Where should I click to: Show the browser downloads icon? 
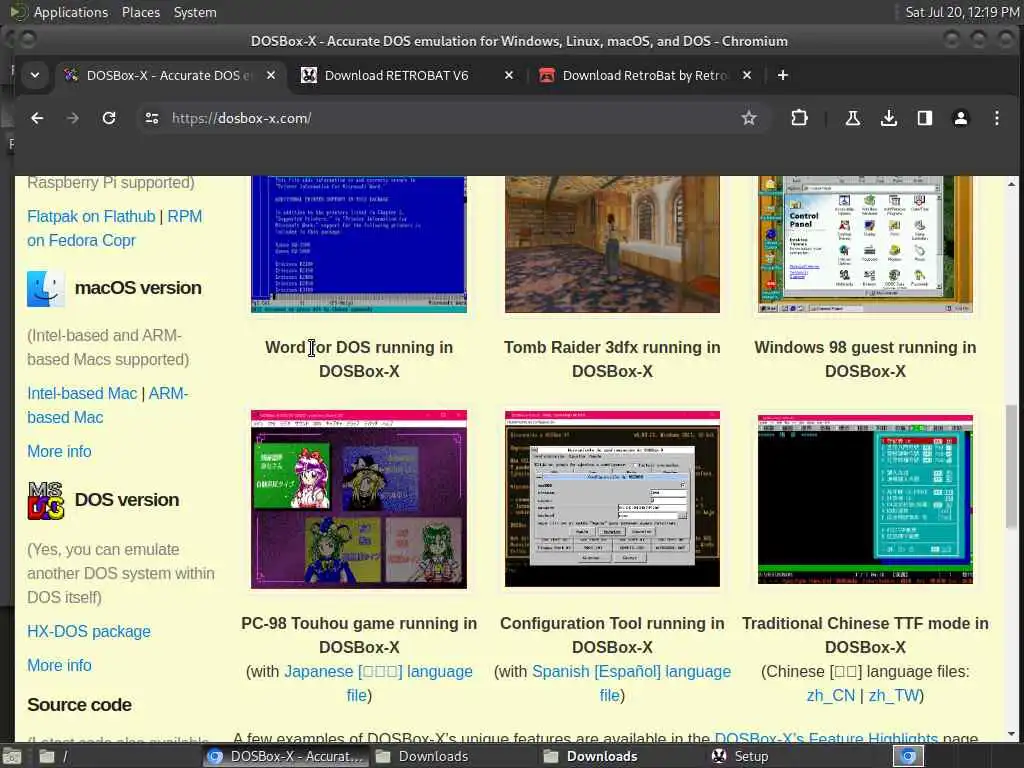pyautogui.click(x=888, y=118)
